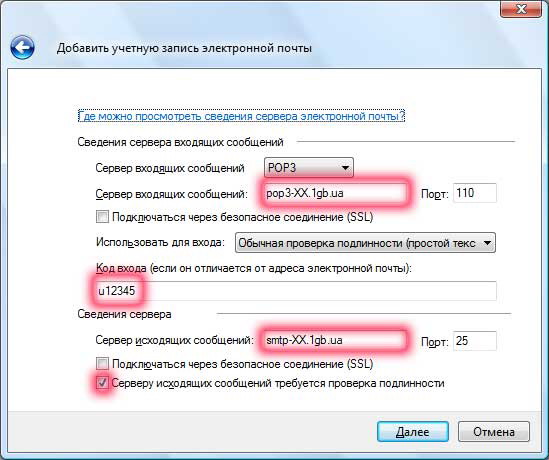Click the Отмена button
549x460 pixels.
point(494,432)
